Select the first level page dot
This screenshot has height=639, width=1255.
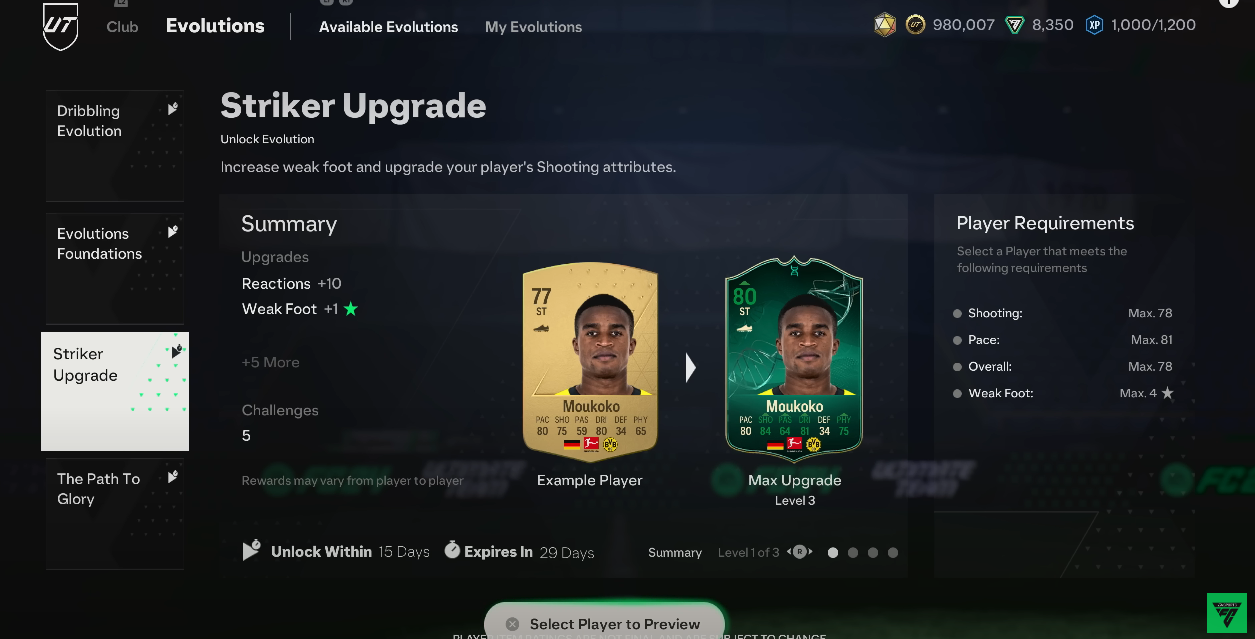pyautogui.click(x=833, y=552)
